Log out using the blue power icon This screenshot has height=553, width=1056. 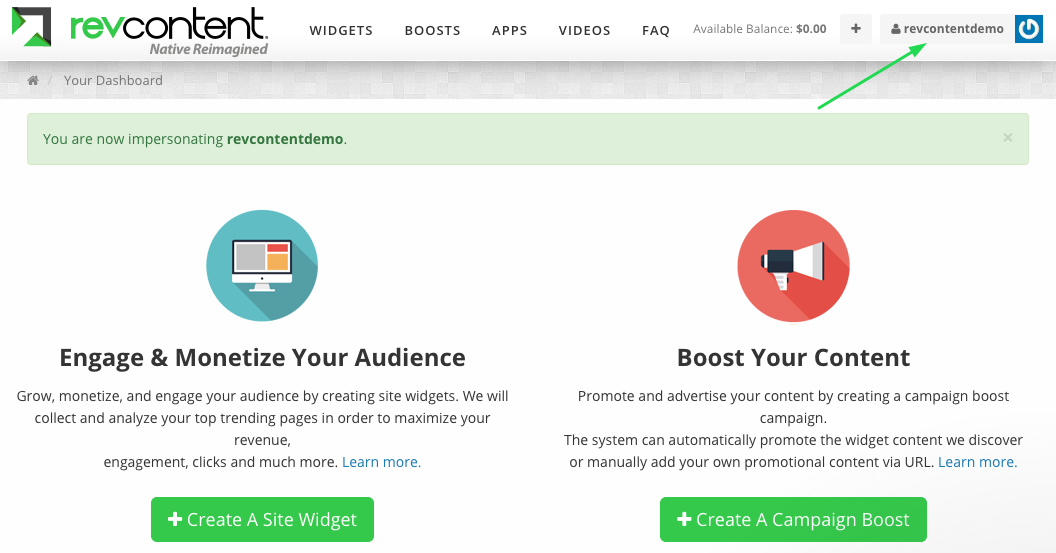click(x=1028, y=29)
